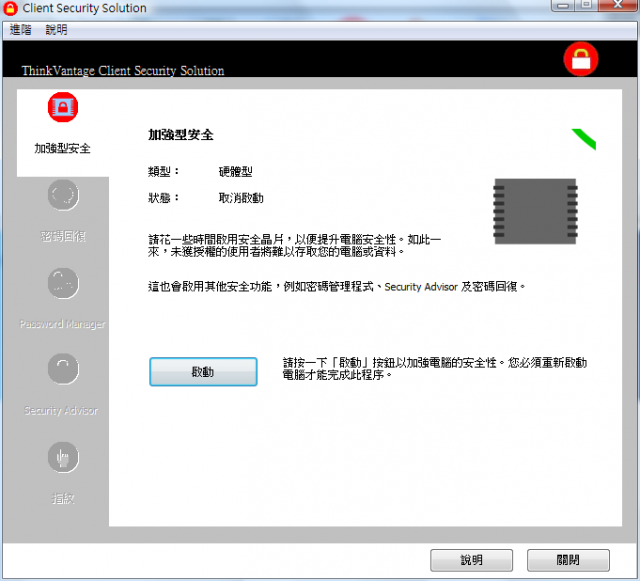Click the Security Advisor sidebar label

pos(61,410)
